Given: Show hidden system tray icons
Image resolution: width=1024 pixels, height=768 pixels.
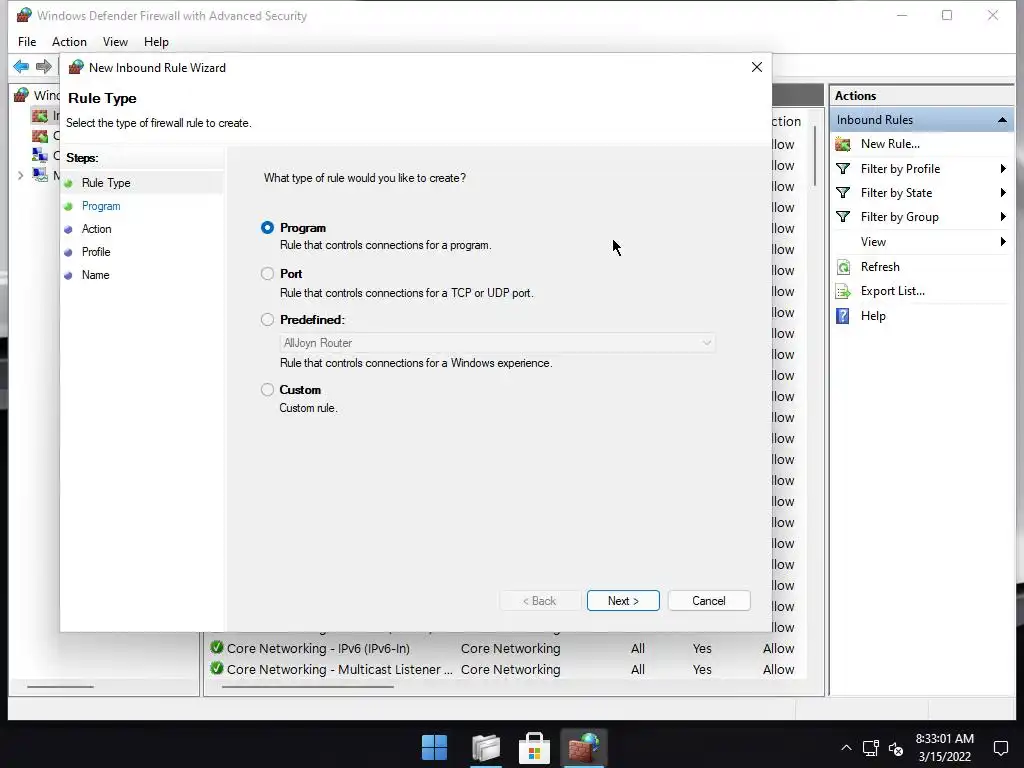Looking at the screenshot, I should (846, 748).
